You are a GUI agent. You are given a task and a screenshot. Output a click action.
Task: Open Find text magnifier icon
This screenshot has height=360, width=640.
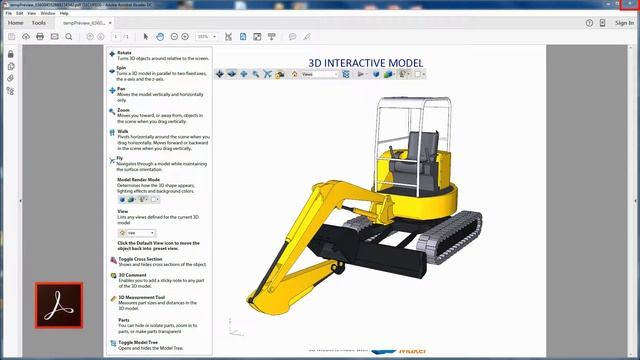point(69,37)
